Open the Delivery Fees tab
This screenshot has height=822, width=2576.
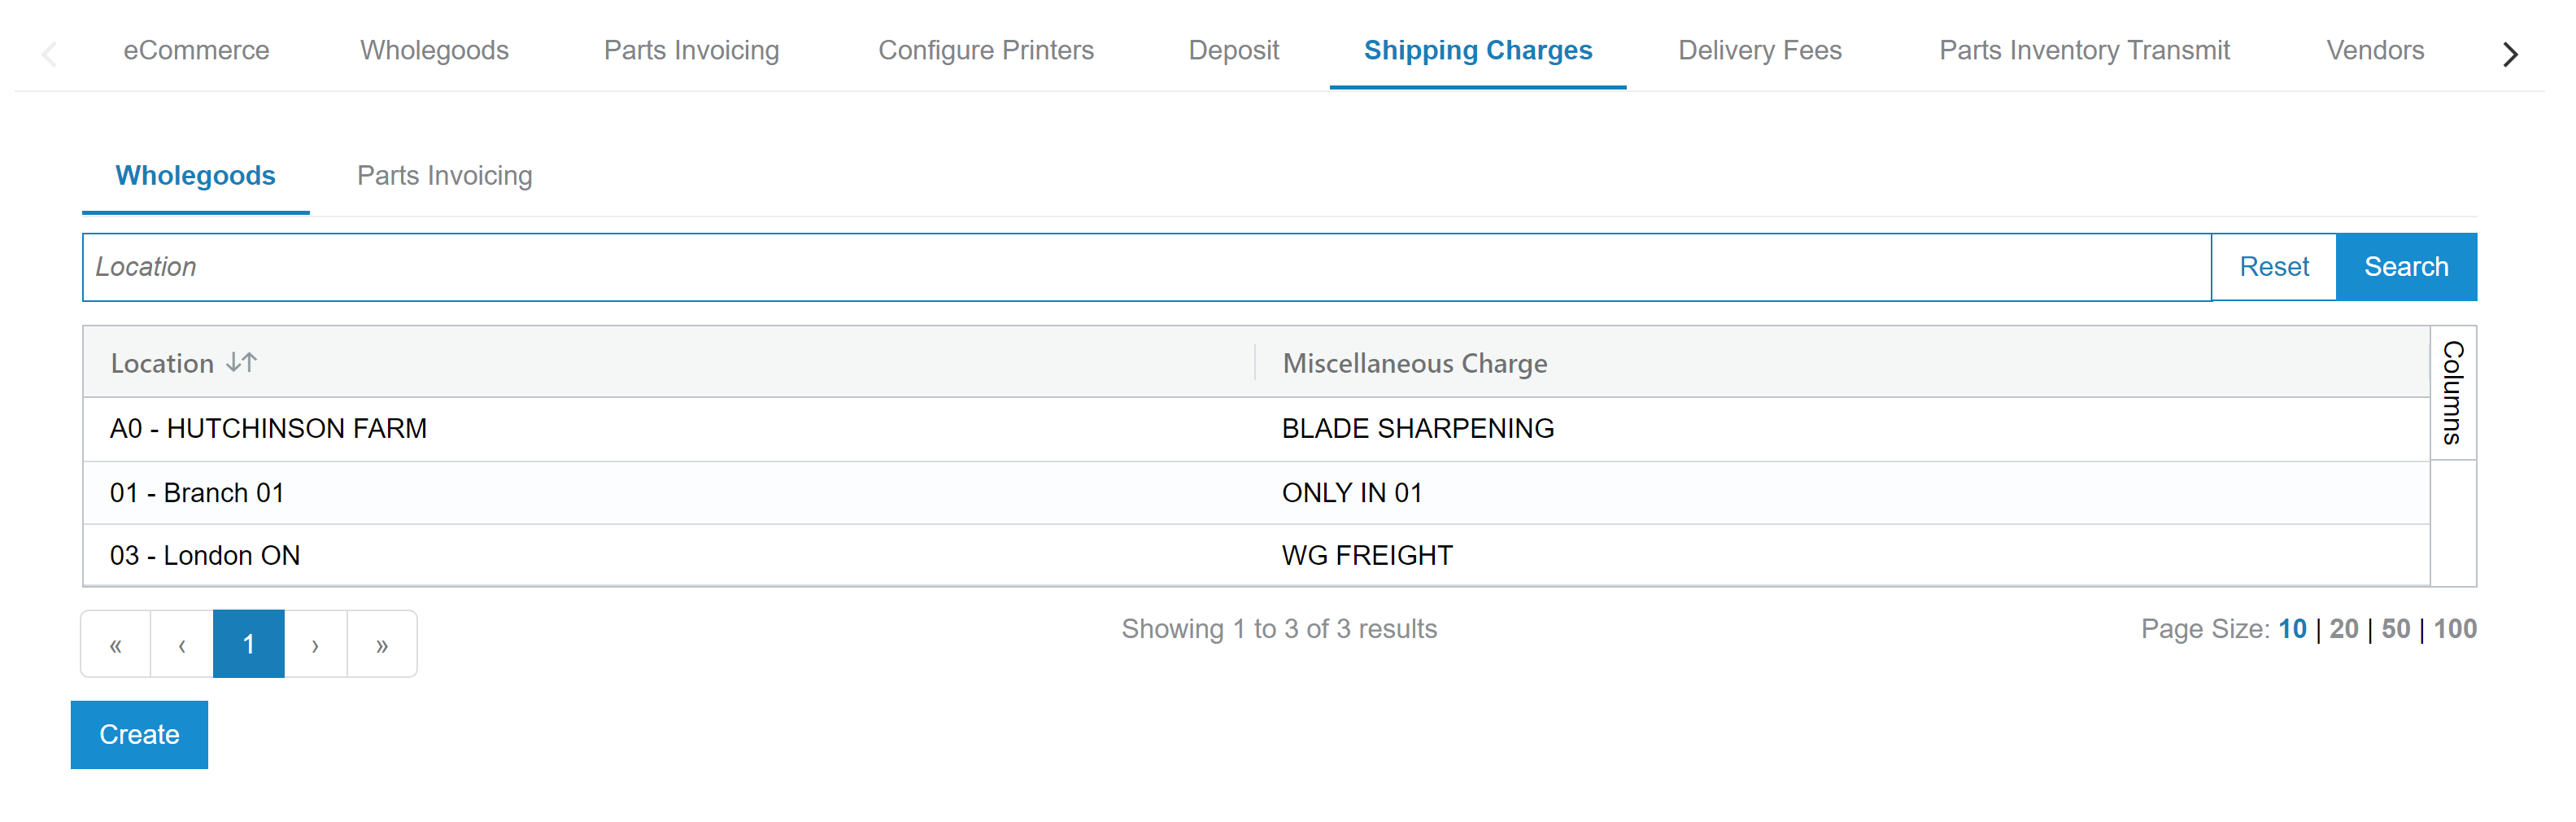pyautogui.click(x=1759, y=50)
